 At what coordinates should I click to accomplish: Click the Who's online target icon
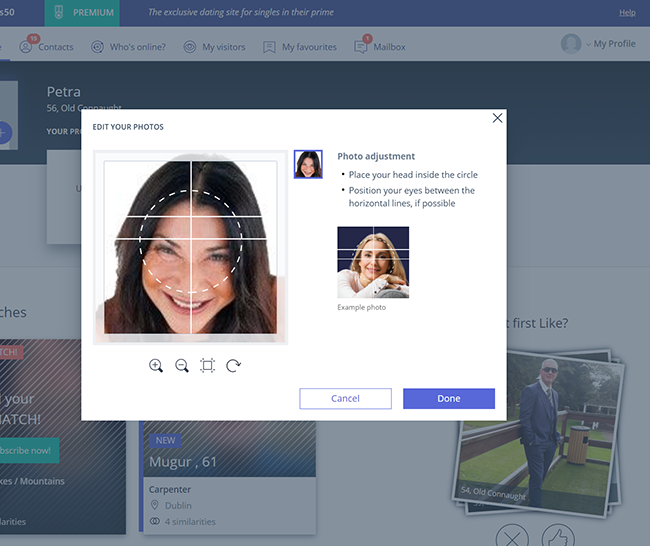(x=97, y=47)
